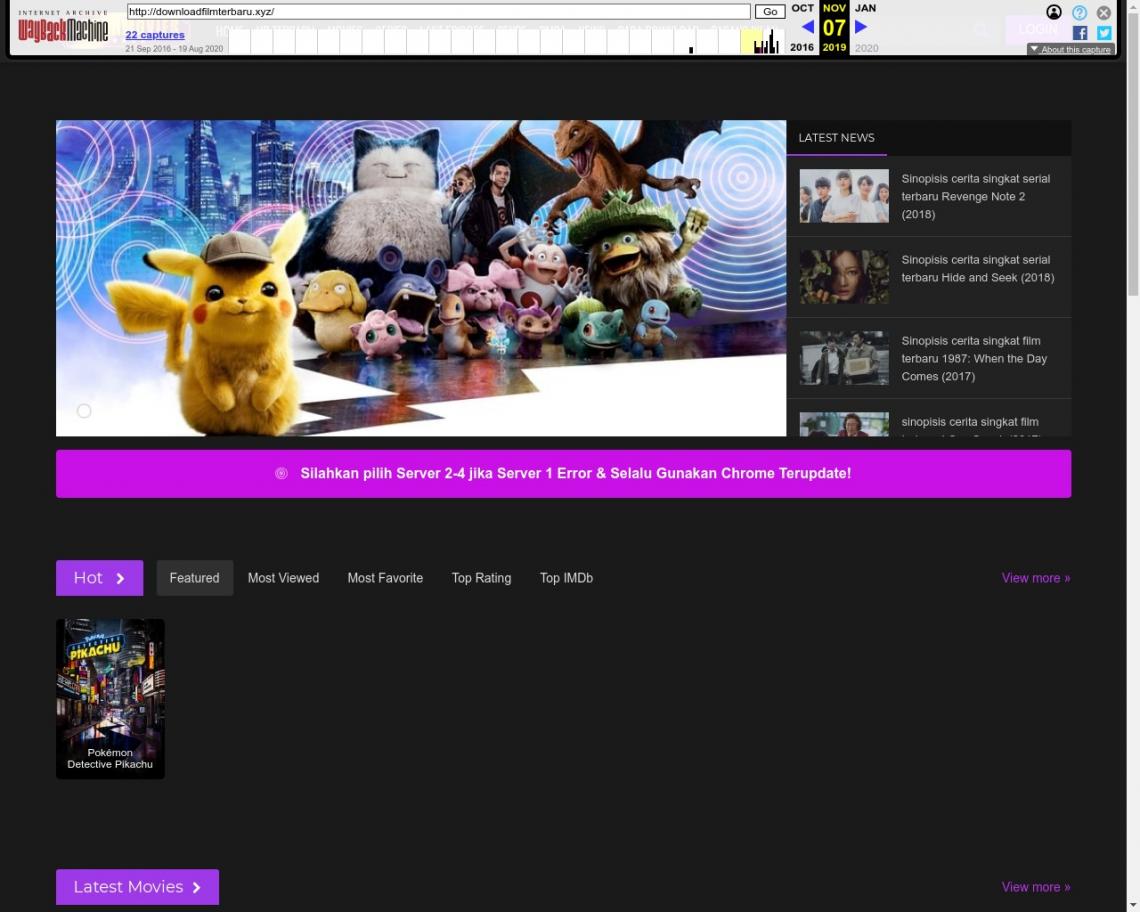Click the purple server notice banner
This screenshot has height=912, width=1140.
[x=563, y=473]
